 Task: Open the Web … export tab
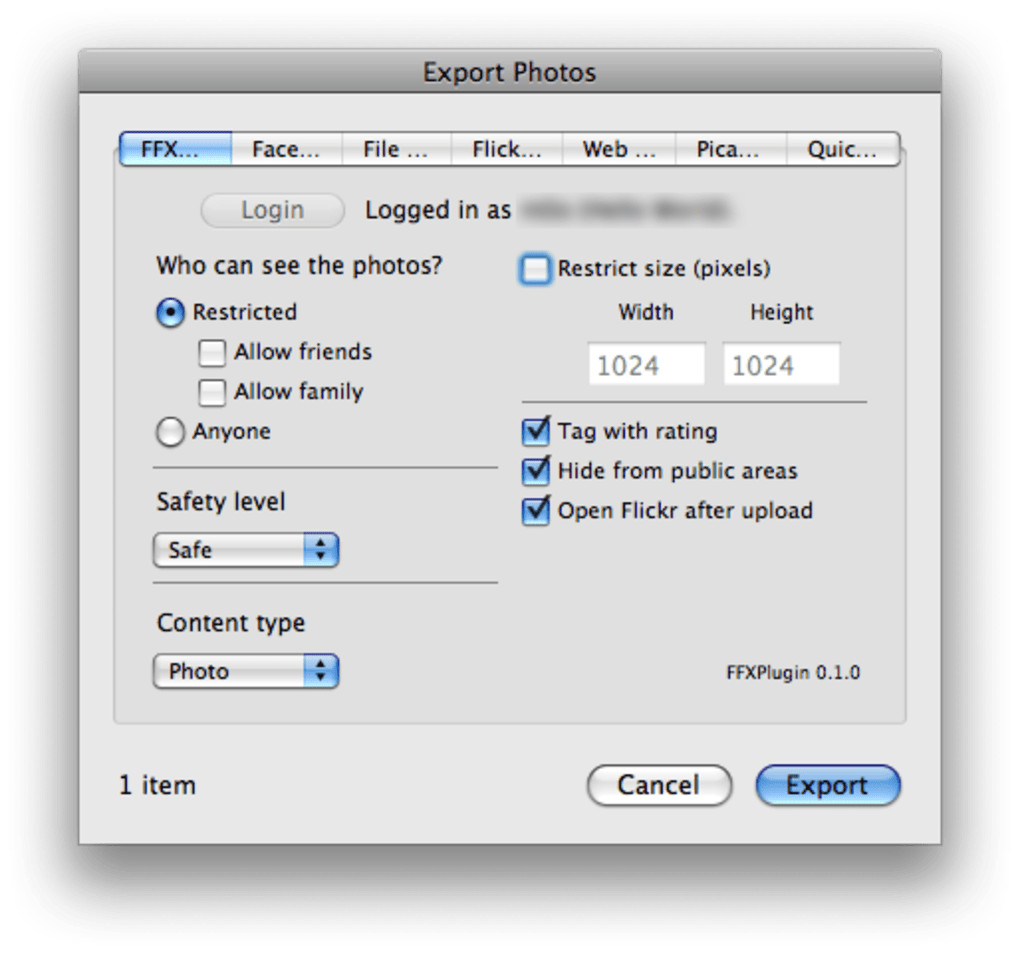tap(618, 150)
